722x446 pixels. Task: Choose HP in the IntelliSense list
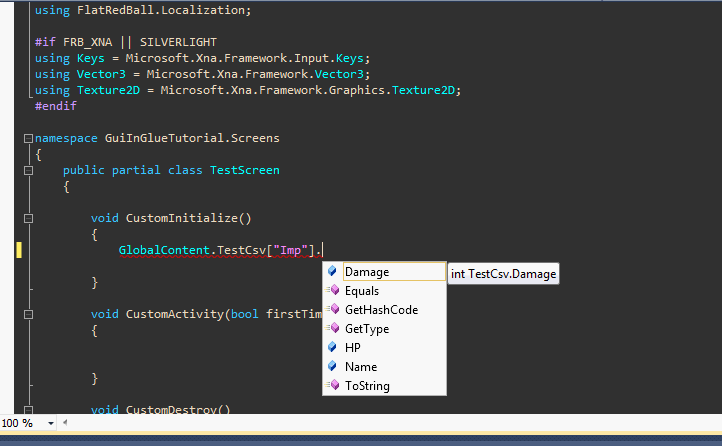(353, 348)
